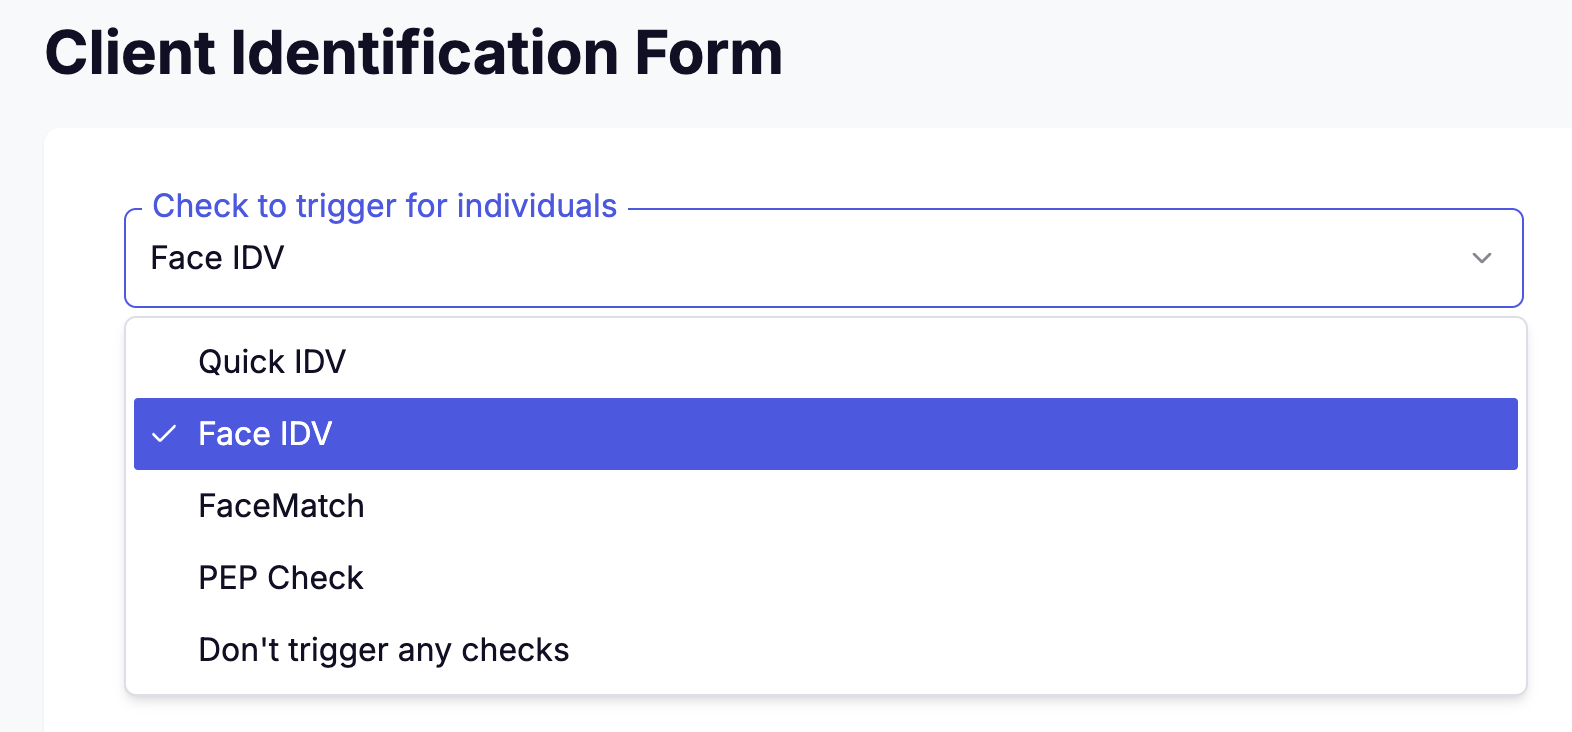Screen dimensions: 1572x732
Task: Choose Don't trigger any checks
Action: 383,650
